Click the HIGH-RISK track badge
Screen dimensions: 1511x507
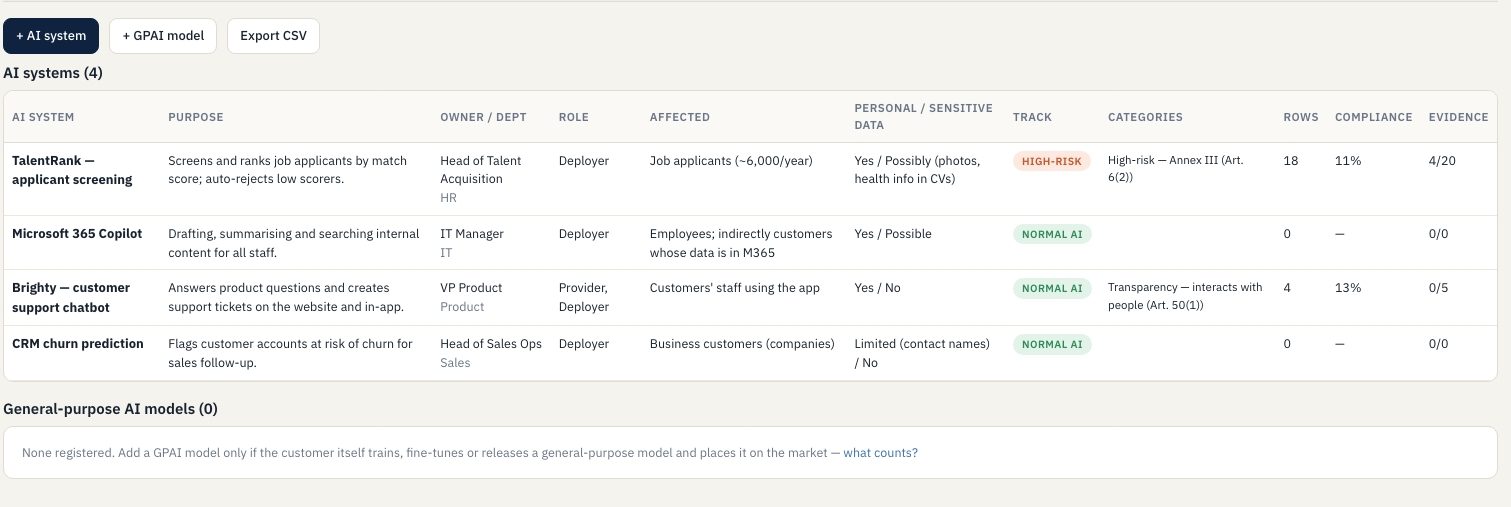coord(1052,161)
